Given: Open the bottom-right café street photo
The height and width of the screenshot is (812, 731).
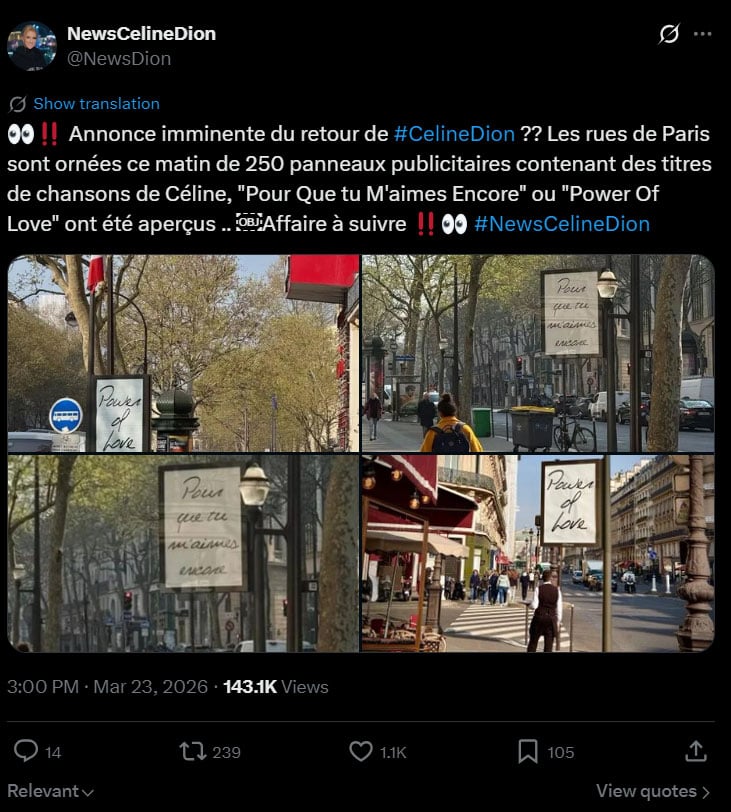Looking at the screenshot, I should [538, 553].
